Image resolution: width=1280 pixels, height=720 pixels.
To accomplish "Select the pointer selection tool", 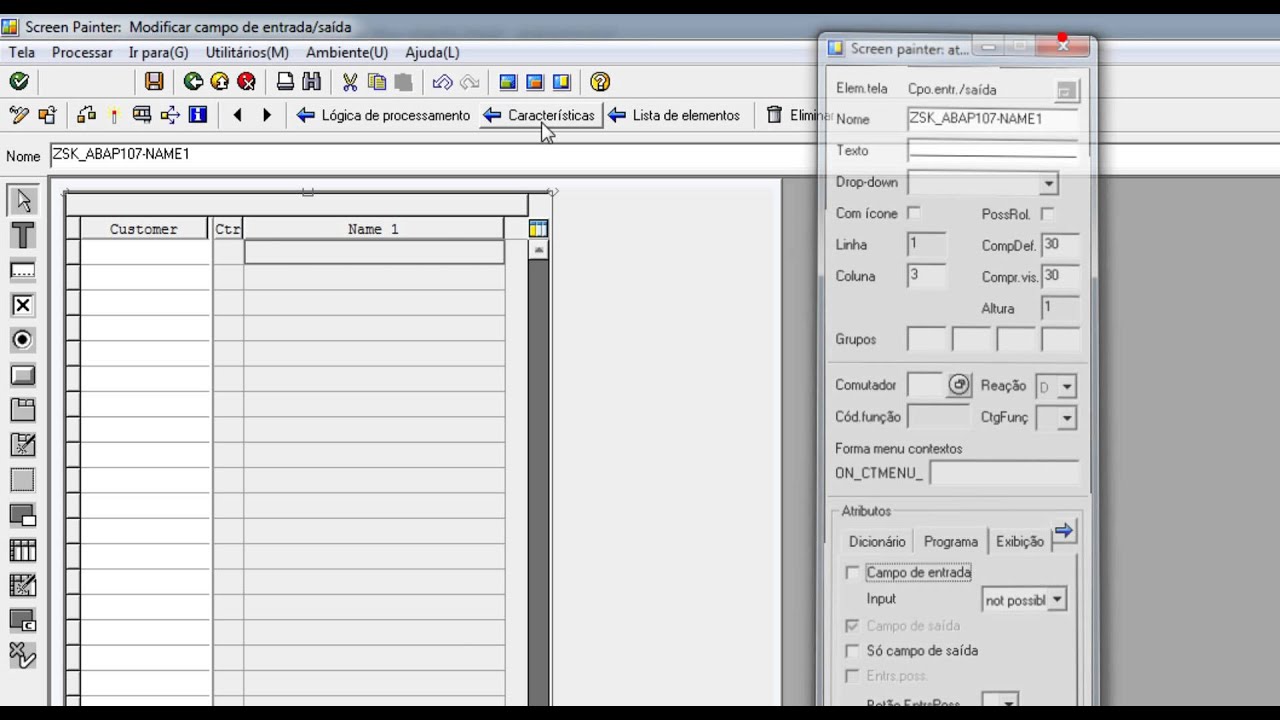I will [x=23, y=201].
